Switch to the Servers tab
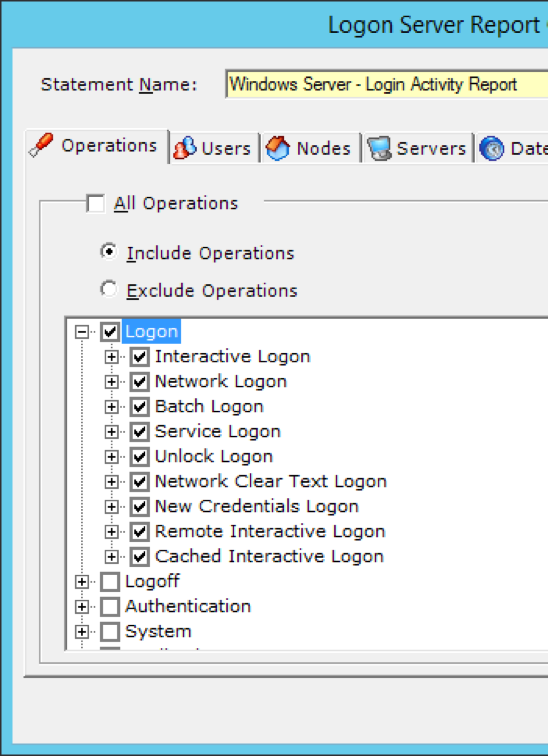 (x=417, y=148)
